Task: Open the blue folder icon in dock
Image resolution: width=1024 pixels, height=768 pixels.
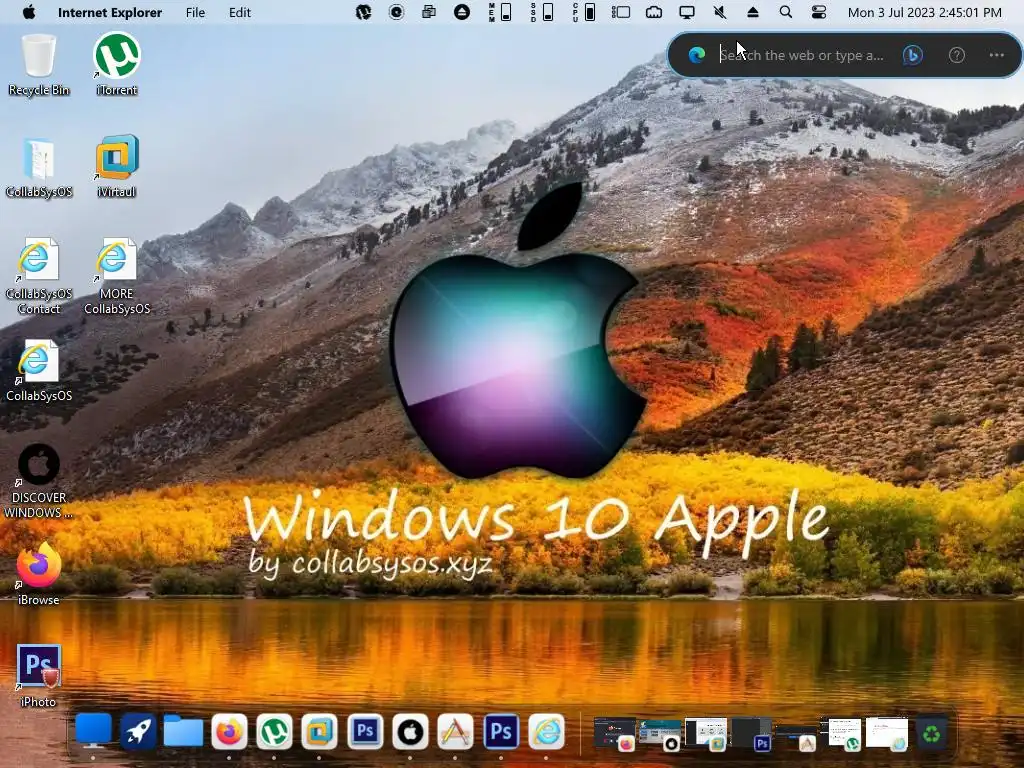Action: point(184,731)
